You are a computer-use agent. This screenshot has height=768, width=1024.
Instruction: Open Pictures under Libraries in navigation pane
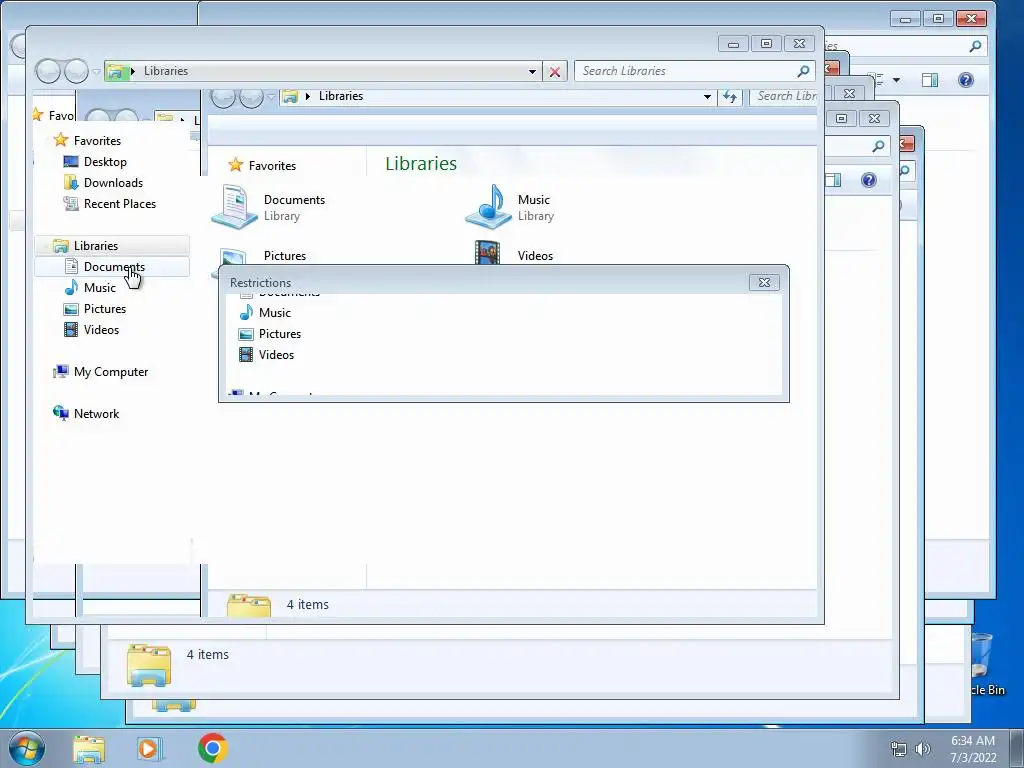[x=104, y=309]
